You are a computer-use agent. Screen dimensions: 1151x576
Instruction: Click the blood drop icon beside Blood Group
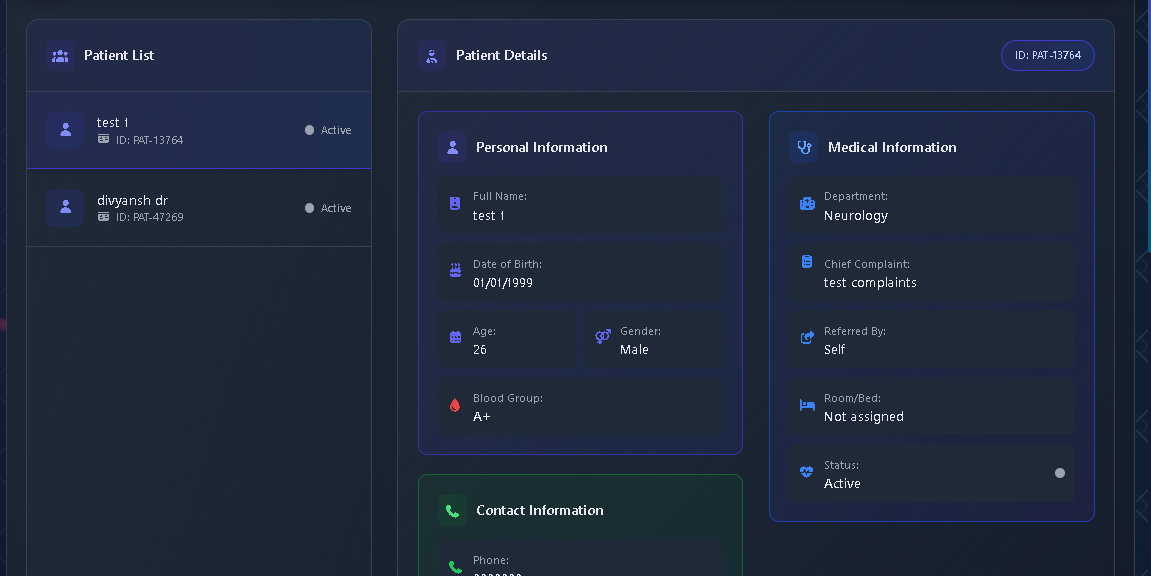pos(455,405)
